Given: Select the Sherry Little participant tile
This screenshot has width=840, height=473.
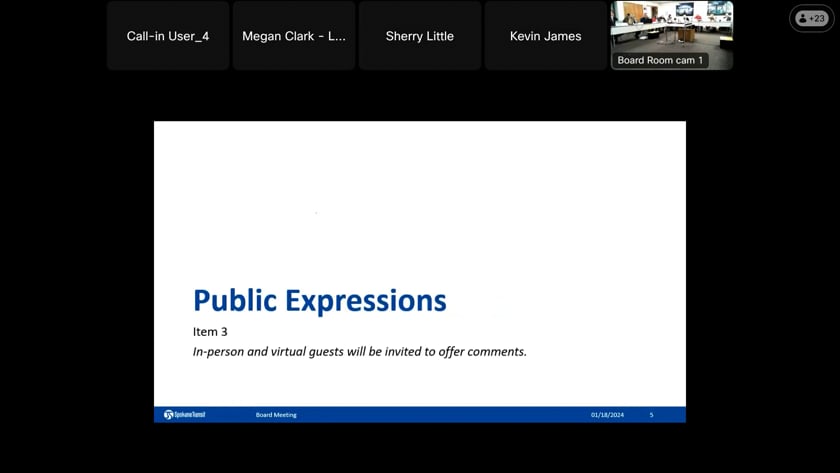Looking at the screenshot, I should [419, 35].
